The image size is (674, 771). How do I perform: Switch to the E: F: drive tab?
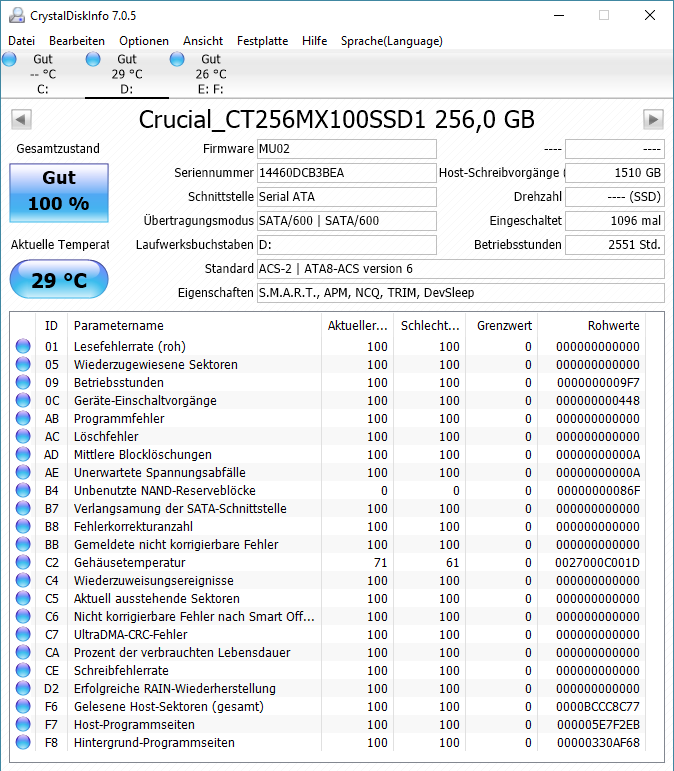pos(210,74)
